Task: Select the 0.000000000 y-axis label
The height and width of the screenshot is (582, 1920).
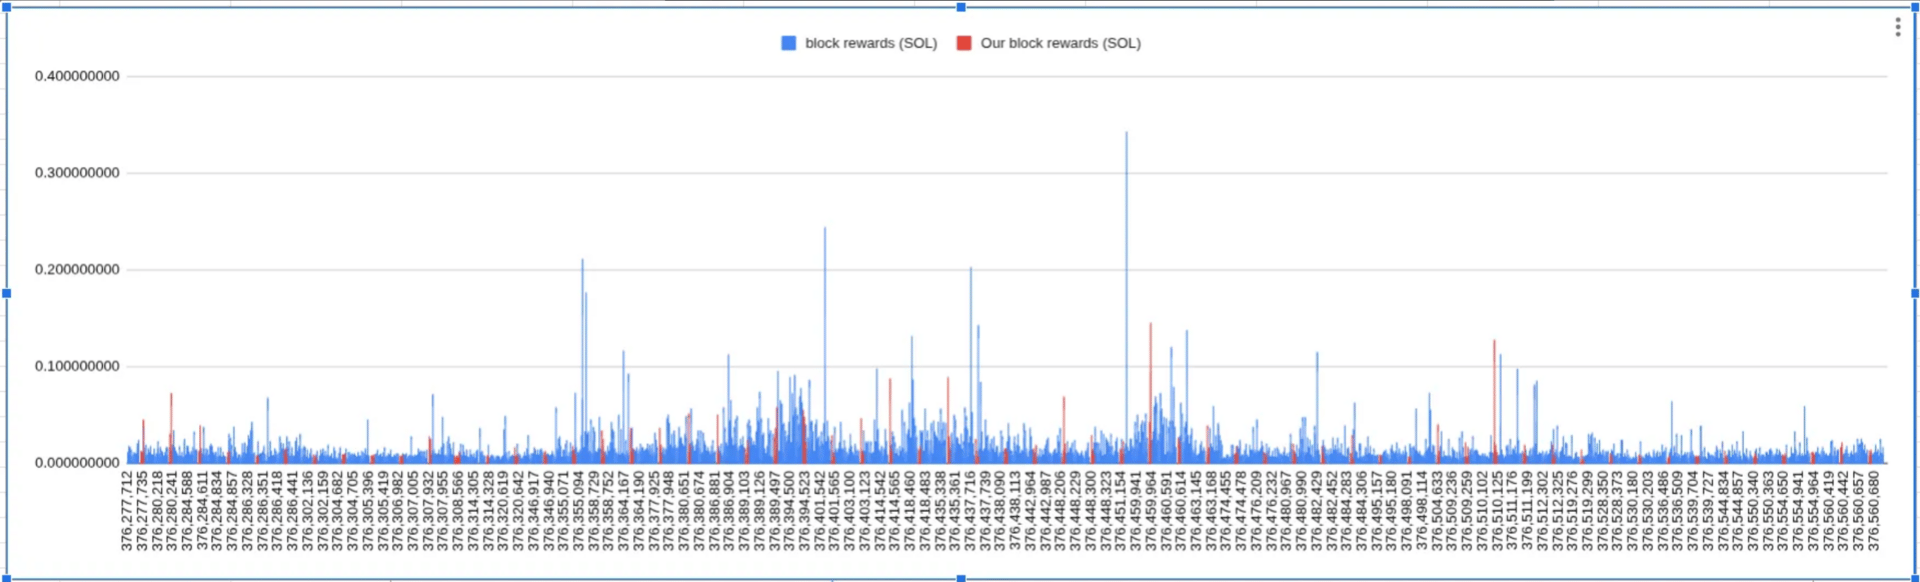Action: point(77,463)
